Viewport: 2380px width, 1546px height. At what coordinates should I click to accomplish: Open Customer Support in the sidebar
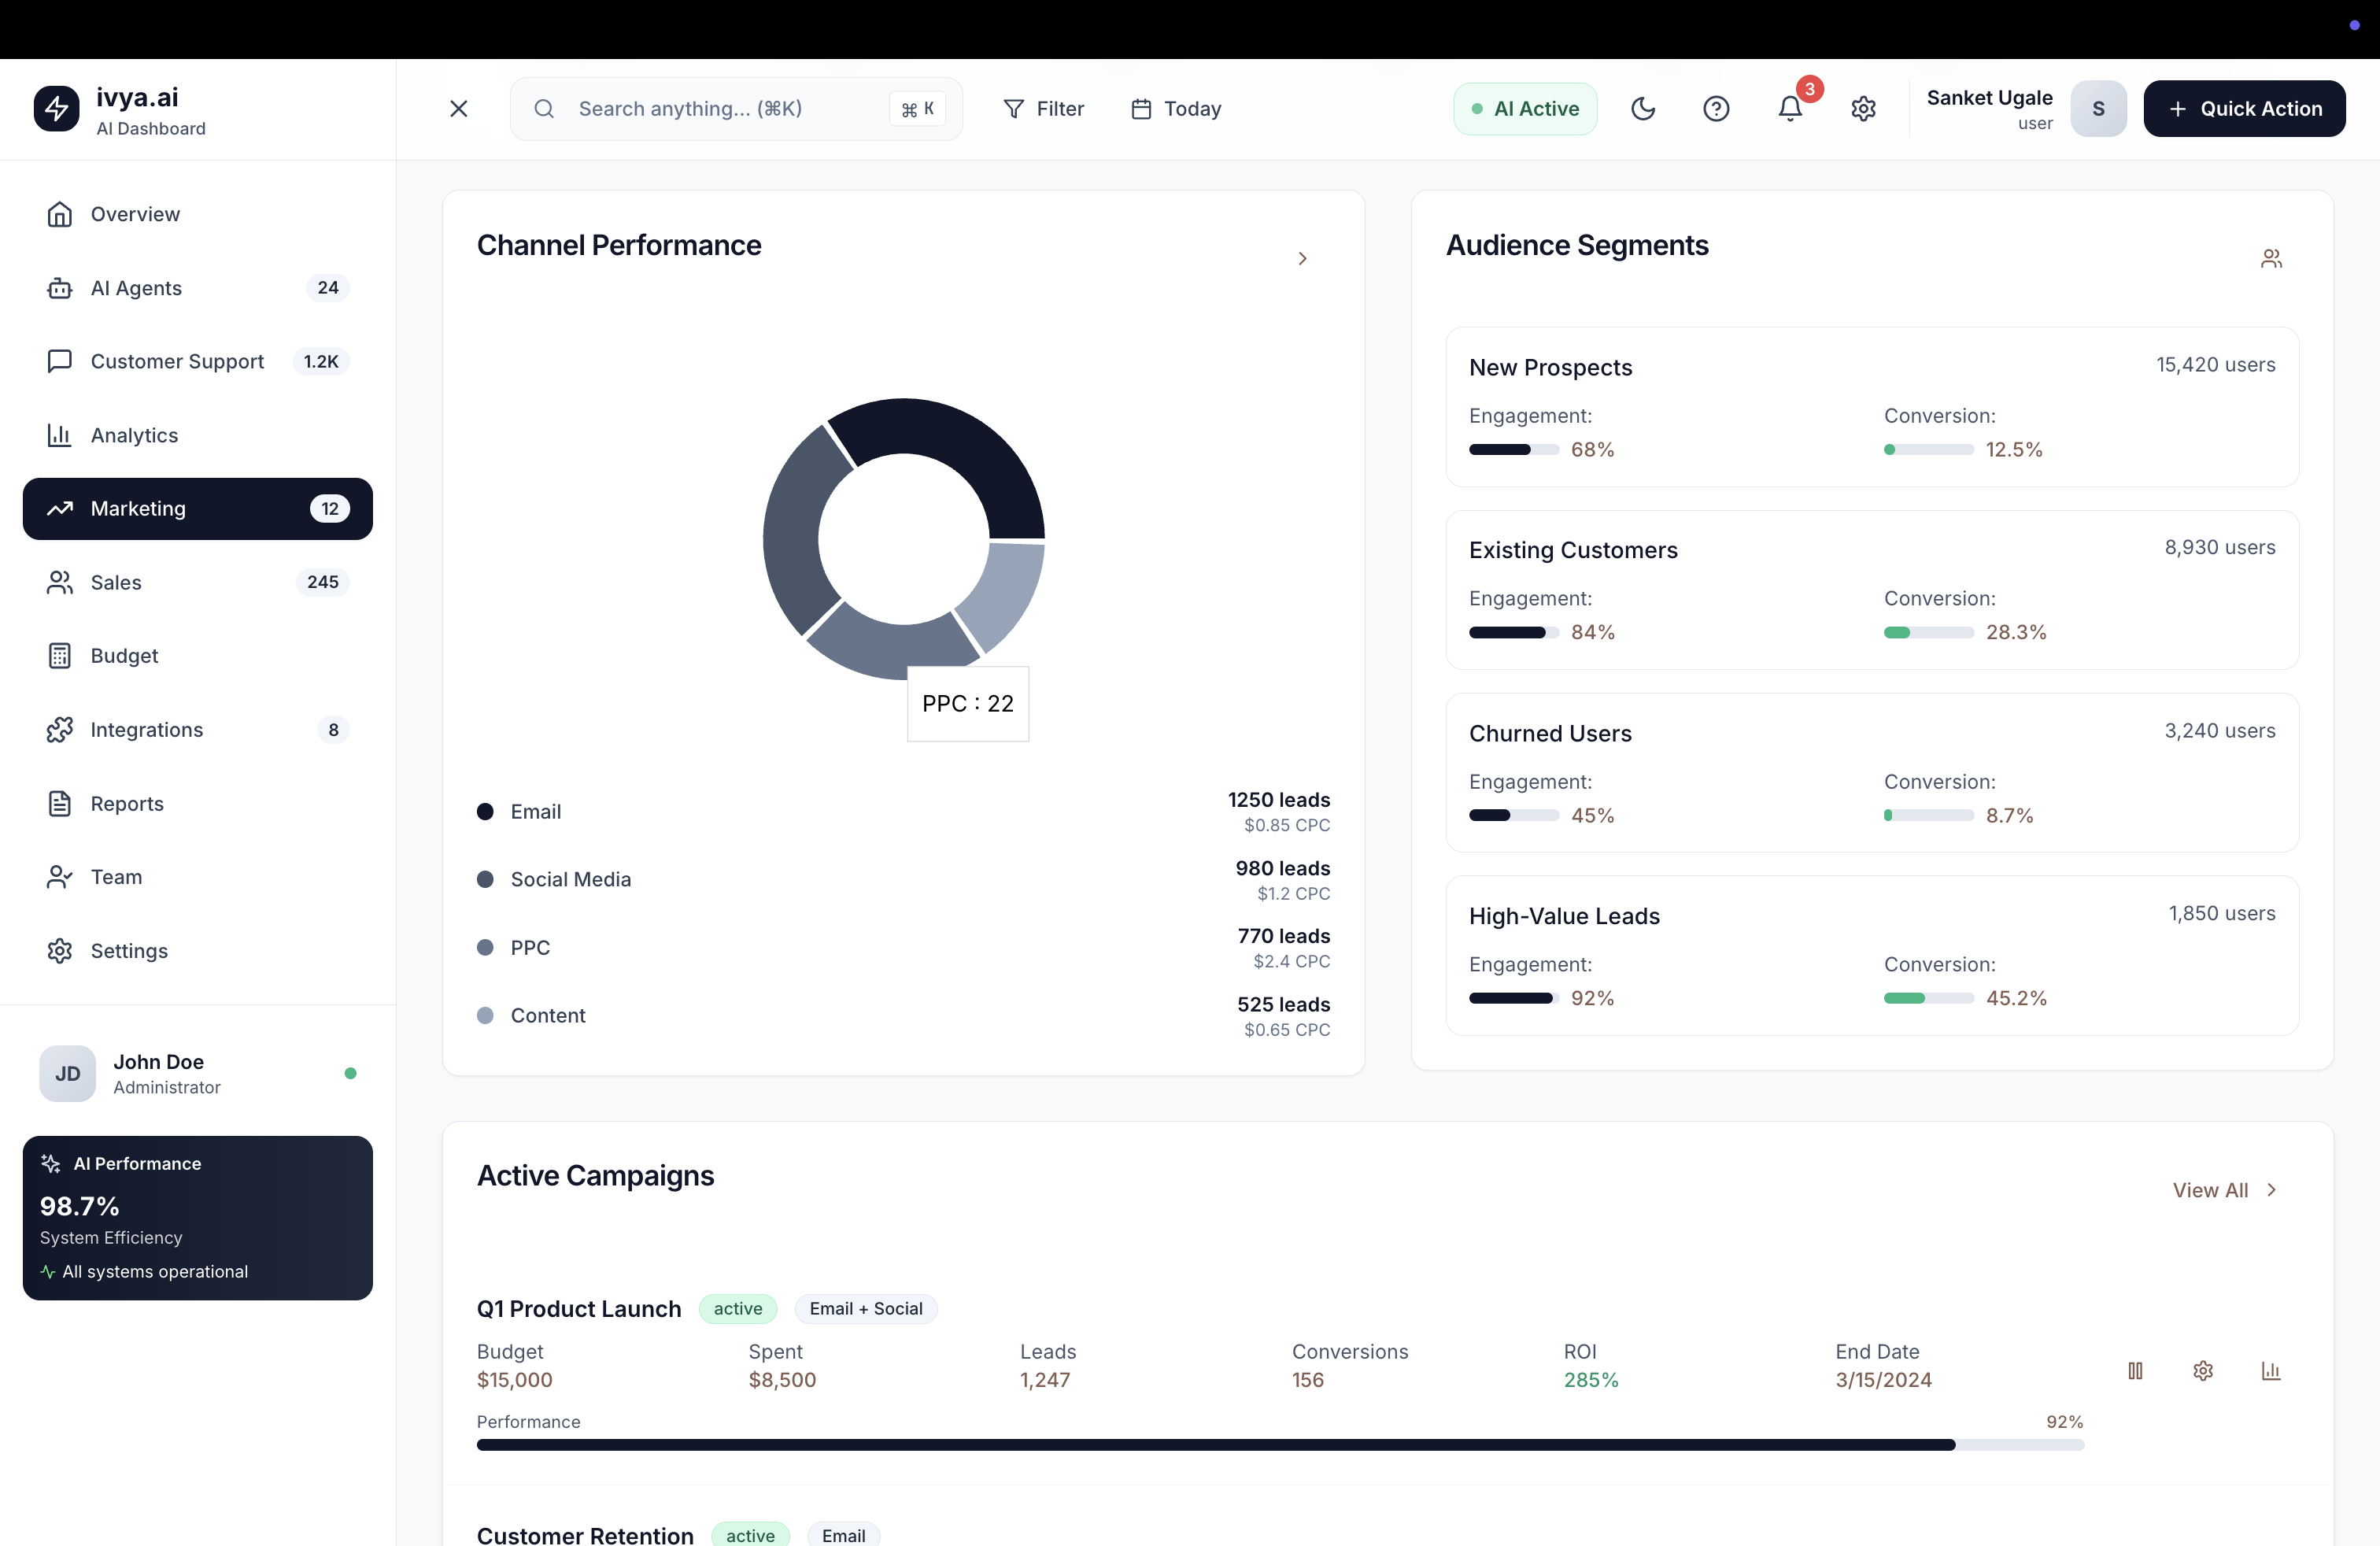click(x=177, y=361)
